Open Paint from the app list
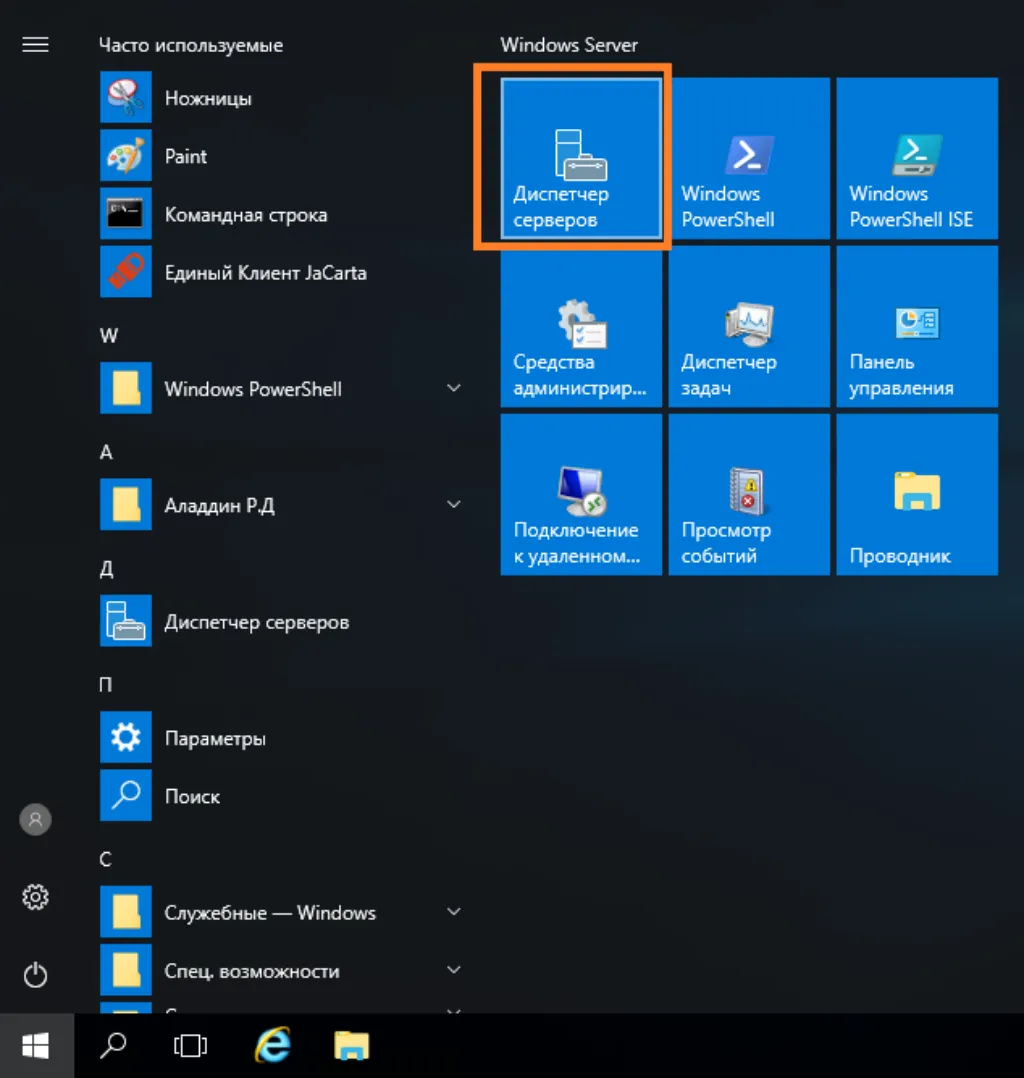The image size is (1024, 1078). pos(282,156)
